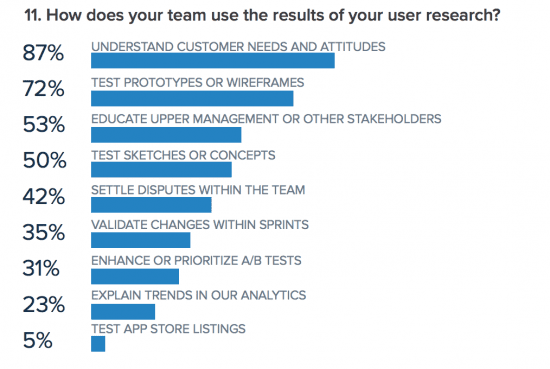Click the small 5% app store bar
Viewport: 550px width, 369px height.
(98, 344)
